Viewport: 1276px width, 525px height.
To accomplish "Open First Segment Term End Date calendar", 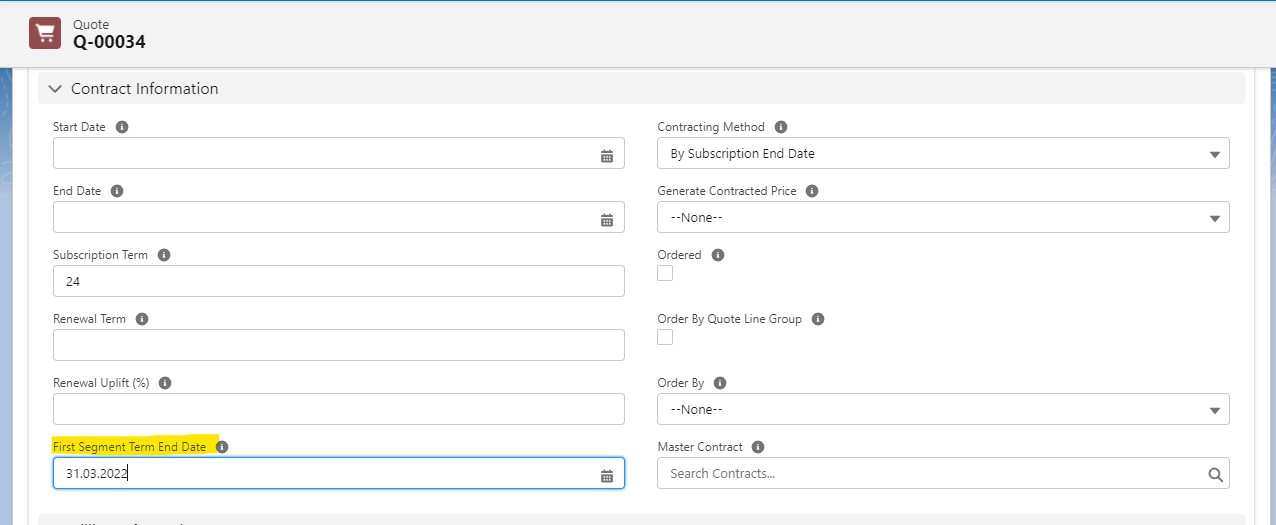I will click(x=606, y=475).
